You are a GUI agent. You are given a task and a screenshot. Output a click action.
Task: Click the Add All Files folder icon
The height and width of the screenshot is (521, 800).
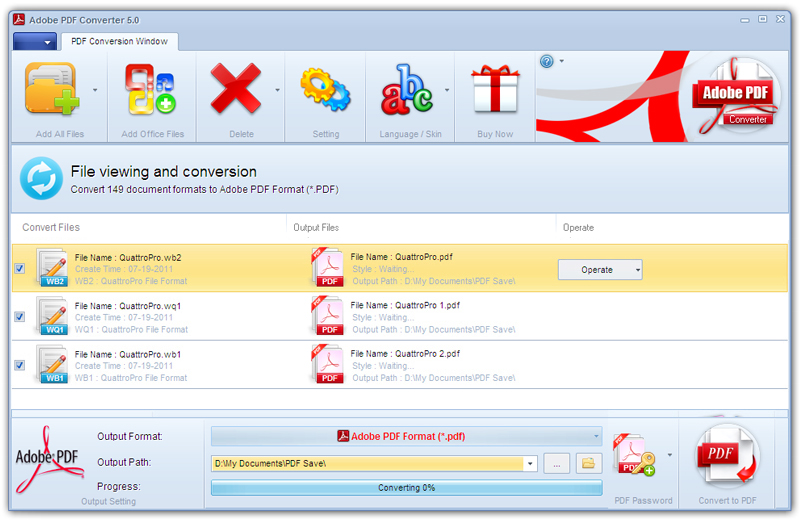coord(52,88)
